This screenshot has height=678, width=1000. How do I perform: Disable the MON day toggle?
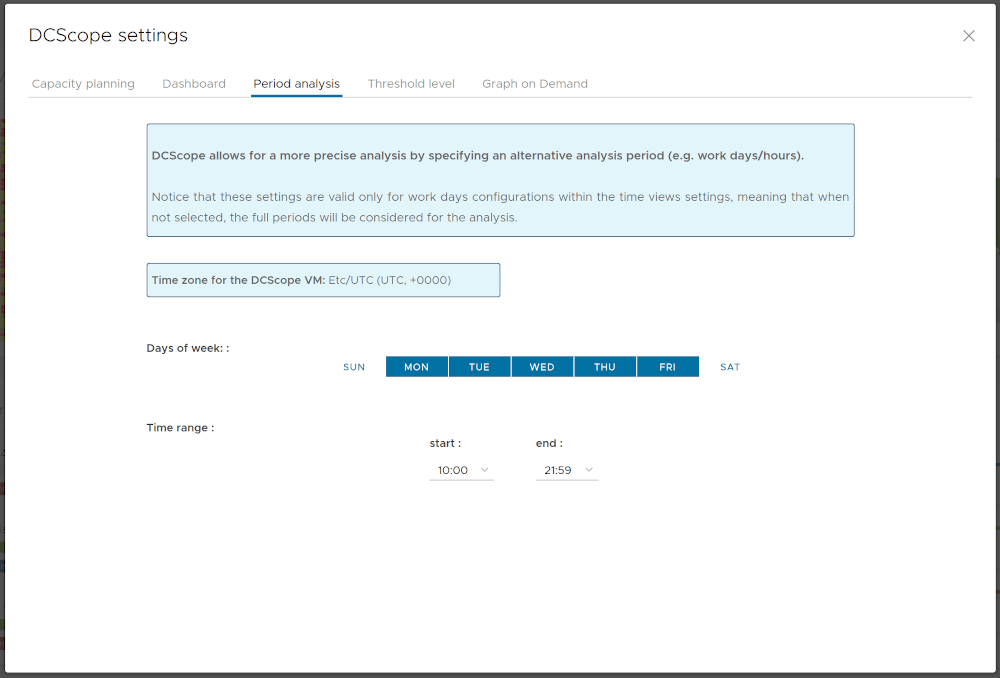click(416, 367)
